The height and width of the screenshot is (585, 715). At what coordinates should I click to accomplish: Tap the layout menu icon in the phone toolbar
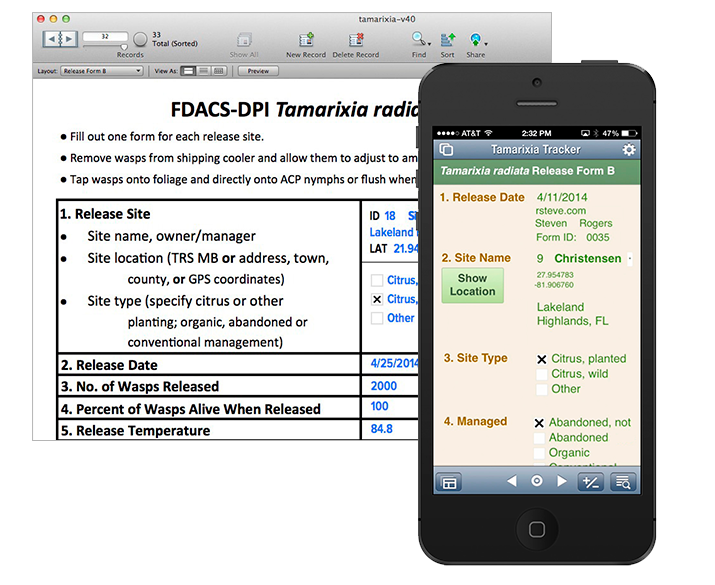(449, 482)
